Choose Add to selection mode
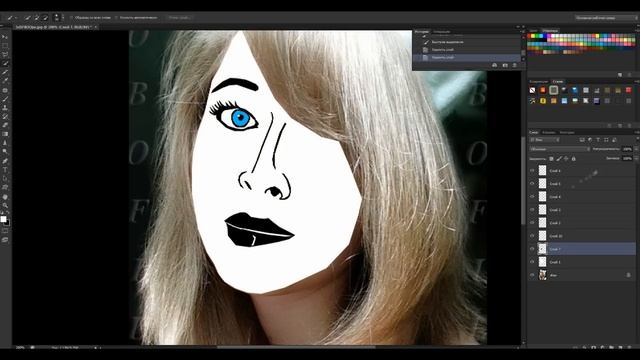The image size is (640, 360). tap(36, 18)
